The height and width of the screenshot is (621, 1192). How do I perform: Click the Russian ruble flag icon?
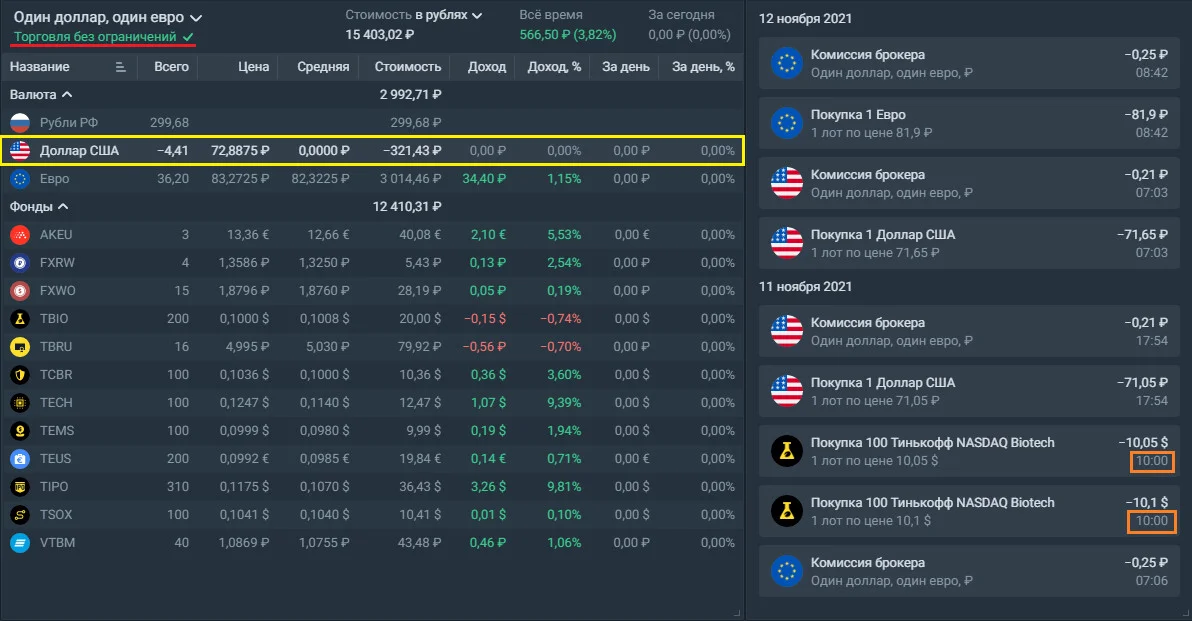tap(20, 122)
